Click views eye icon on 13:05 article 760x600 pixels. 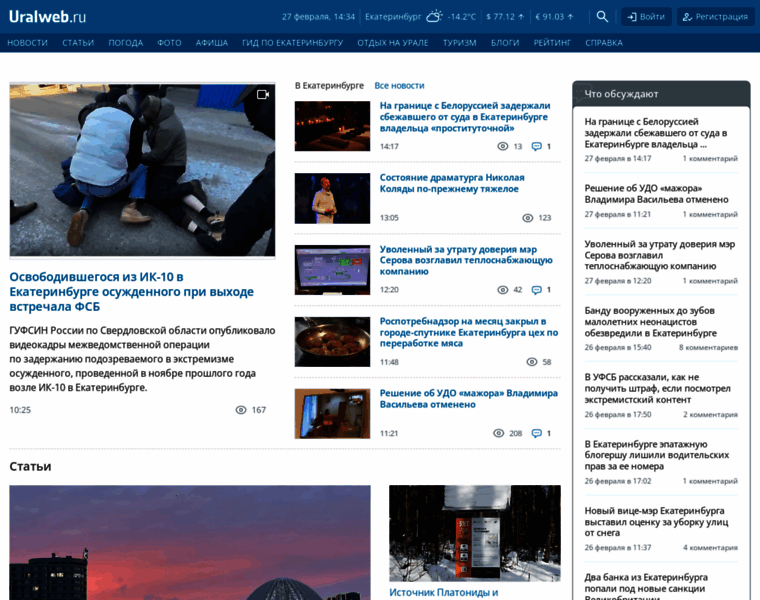(x=527, y=217)
